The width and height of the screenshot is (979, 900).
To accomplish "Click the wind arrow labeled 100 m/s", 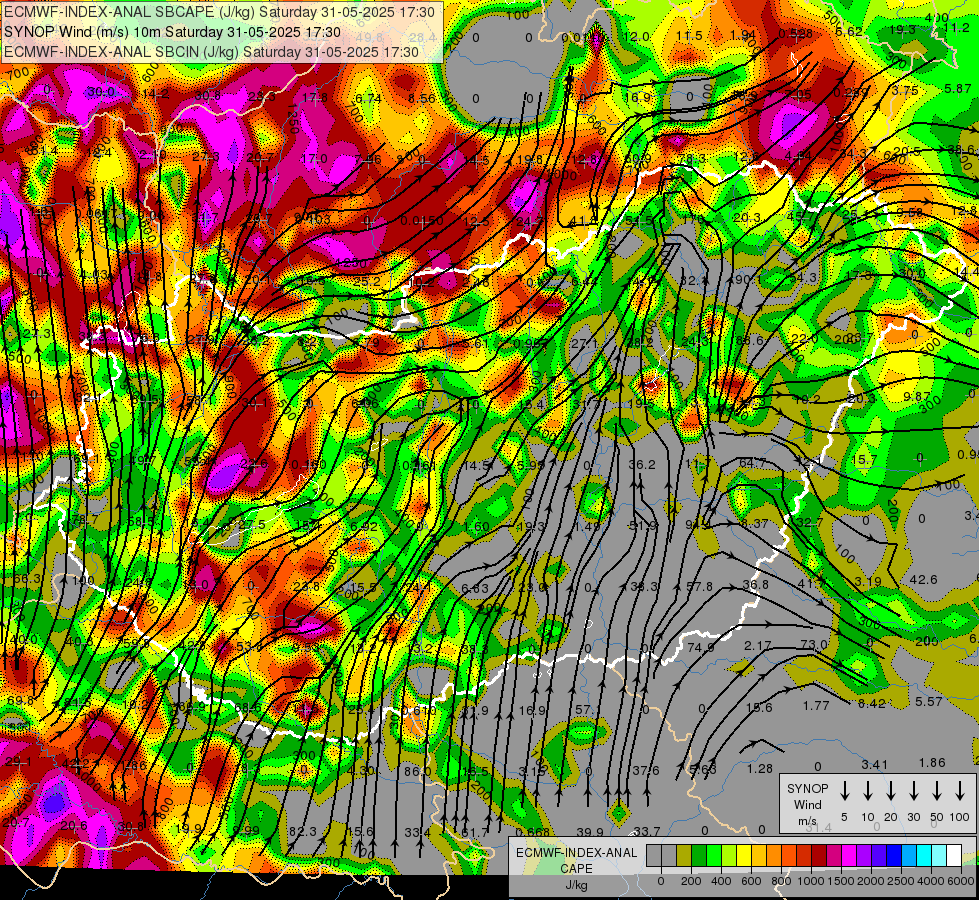I will pyautogui.click(x=960, y=791).
